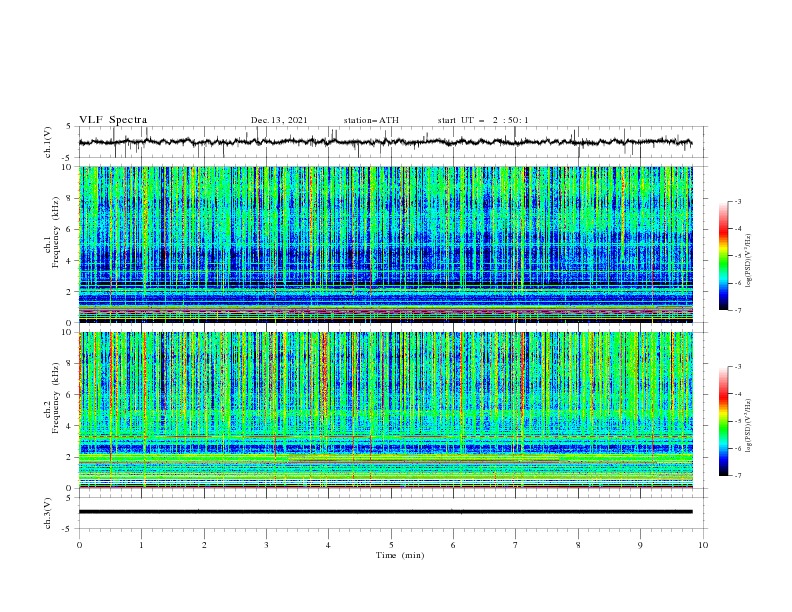The height and width of the screenshot is (612, 792).
Task: Click the "-7" label on ch.1 colorbar
Action: [738, 310]
